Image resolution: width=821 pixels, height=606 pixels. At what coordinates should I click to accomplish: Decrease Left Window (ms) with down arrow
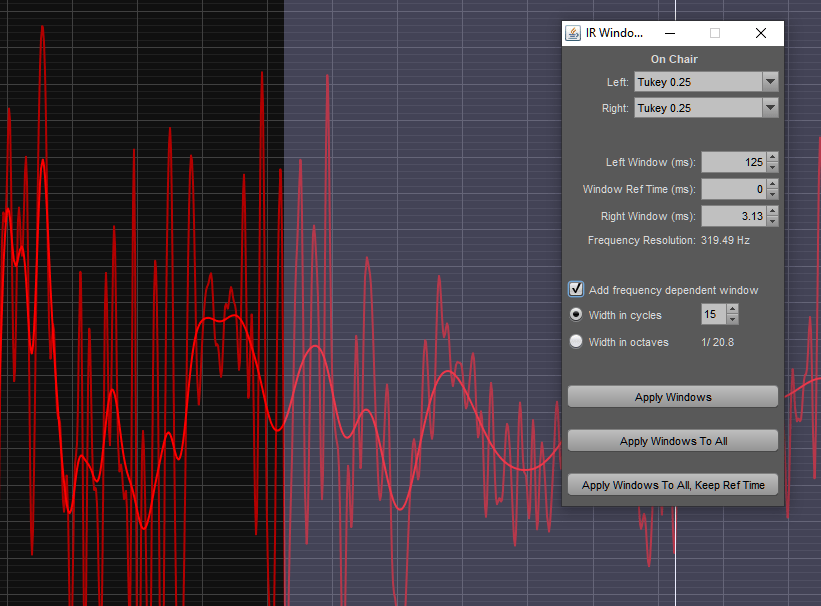(772, 168)
